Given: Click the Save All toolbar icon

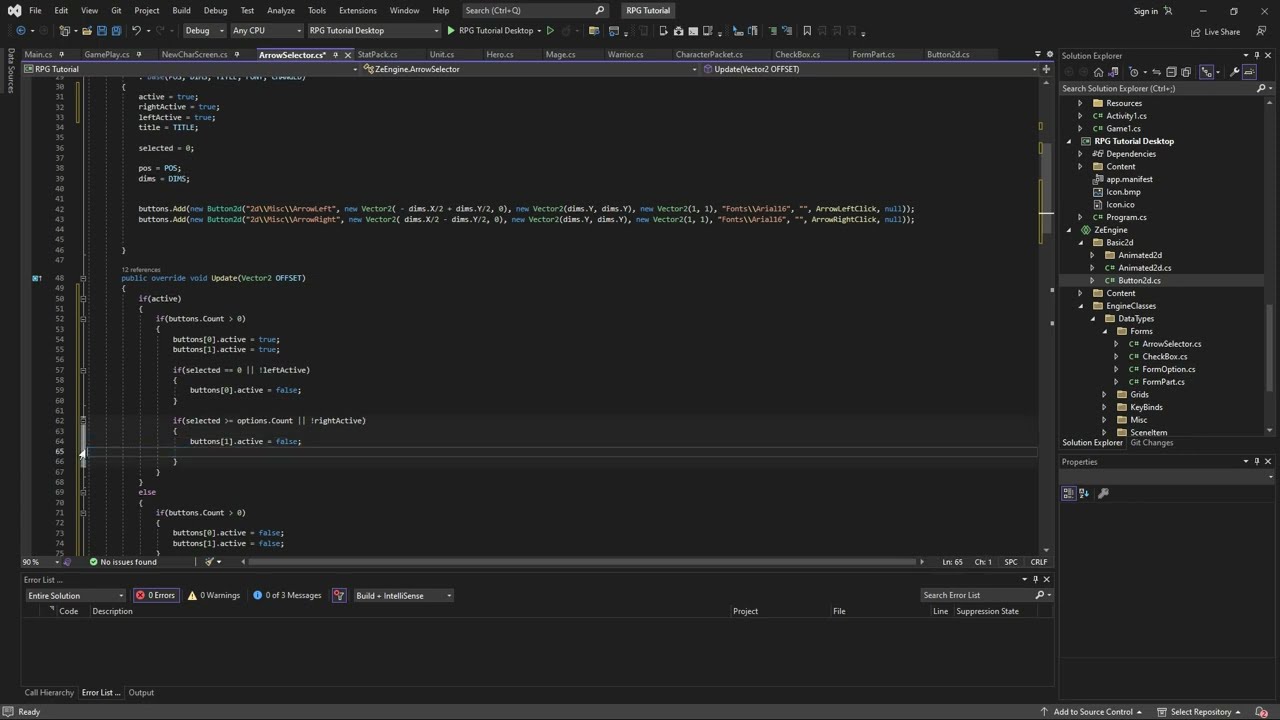Looking at the screenshot, I should [116, 31].
